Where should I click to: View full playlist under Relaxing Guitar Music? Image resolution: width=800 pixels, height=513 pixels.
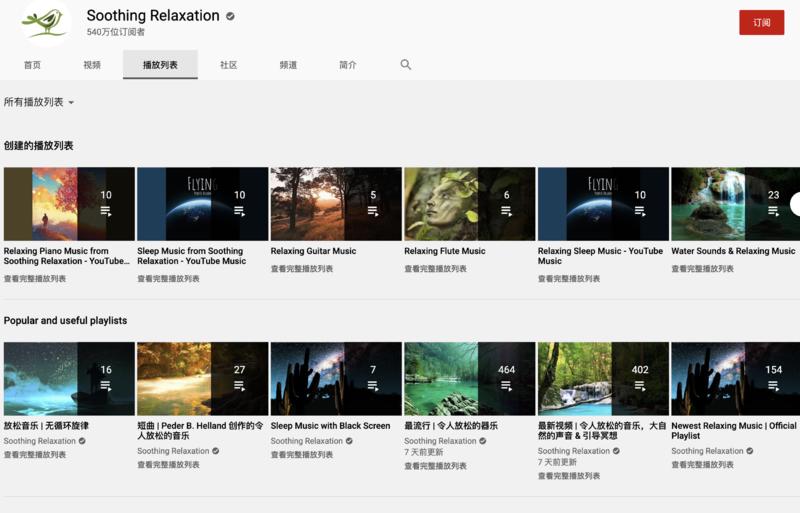pos(302,268)
